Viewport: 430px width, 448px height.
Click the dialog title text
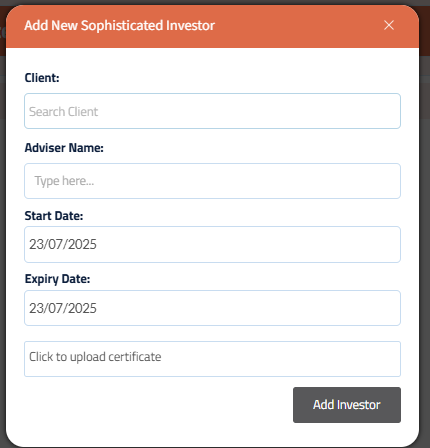119,26
